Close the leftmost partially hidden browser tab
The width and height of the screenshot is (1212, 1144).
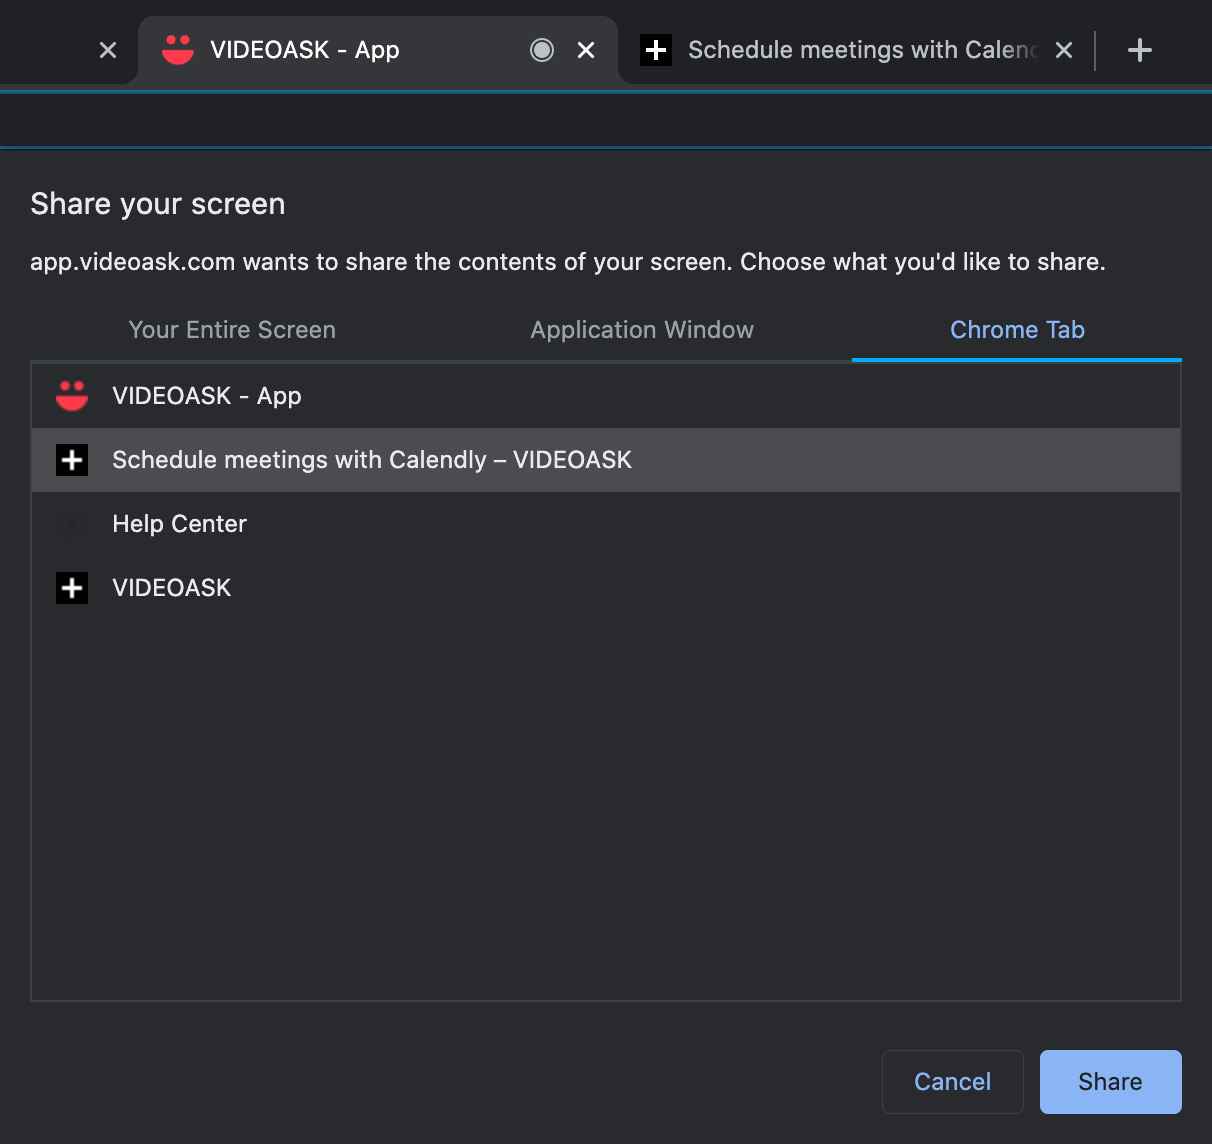[108, 50]
